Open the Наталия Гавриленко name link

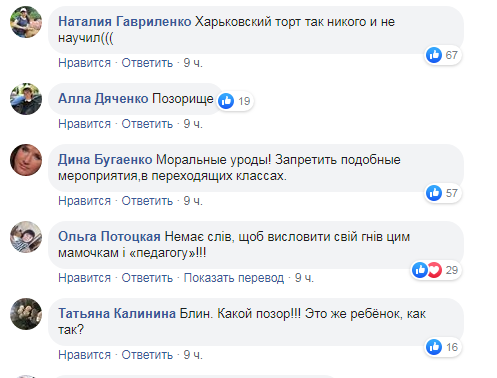pyautogui.click(x=125, y=22)
